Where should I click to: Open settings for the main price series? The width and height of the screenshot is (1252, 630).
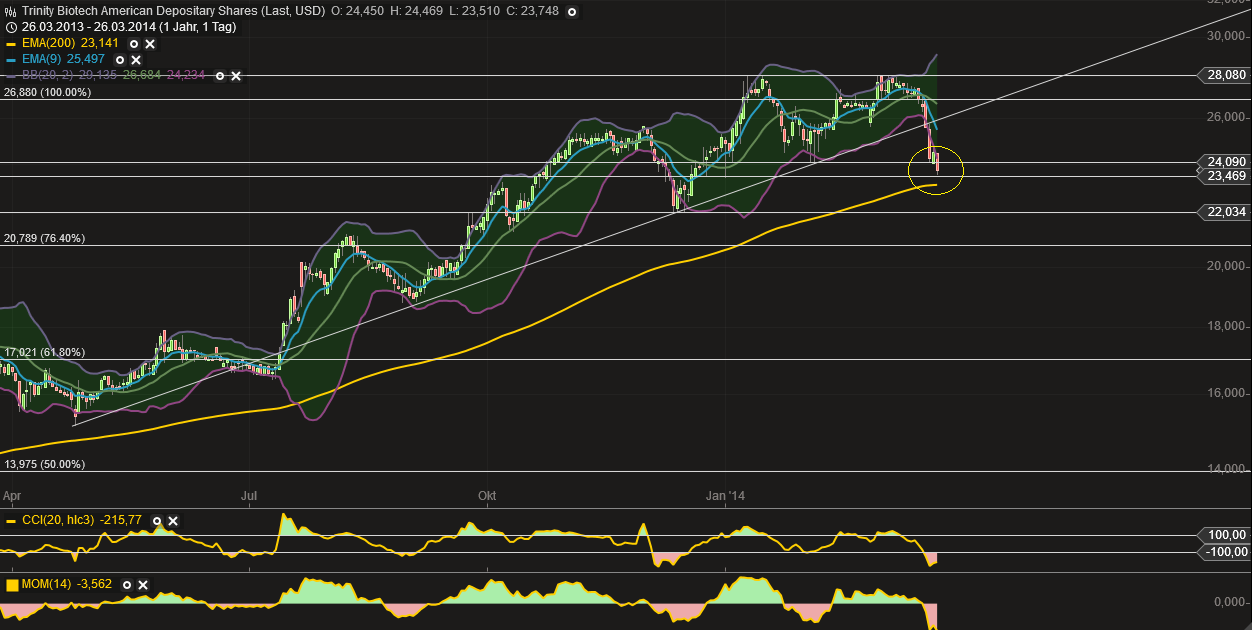coord(571,14)
